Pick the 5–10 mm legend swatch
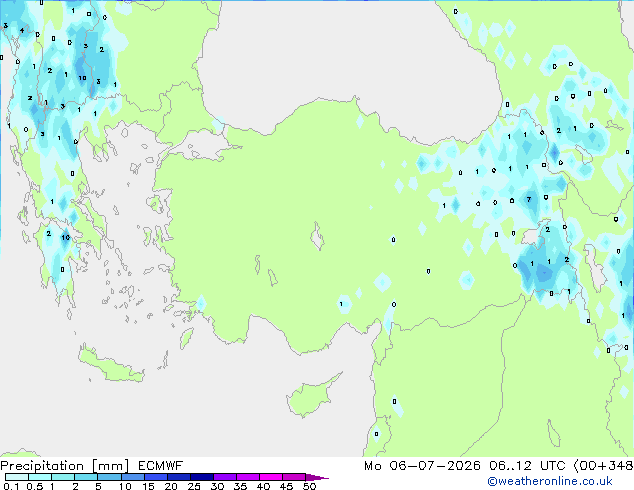634x490 pixels. (109, 477)
